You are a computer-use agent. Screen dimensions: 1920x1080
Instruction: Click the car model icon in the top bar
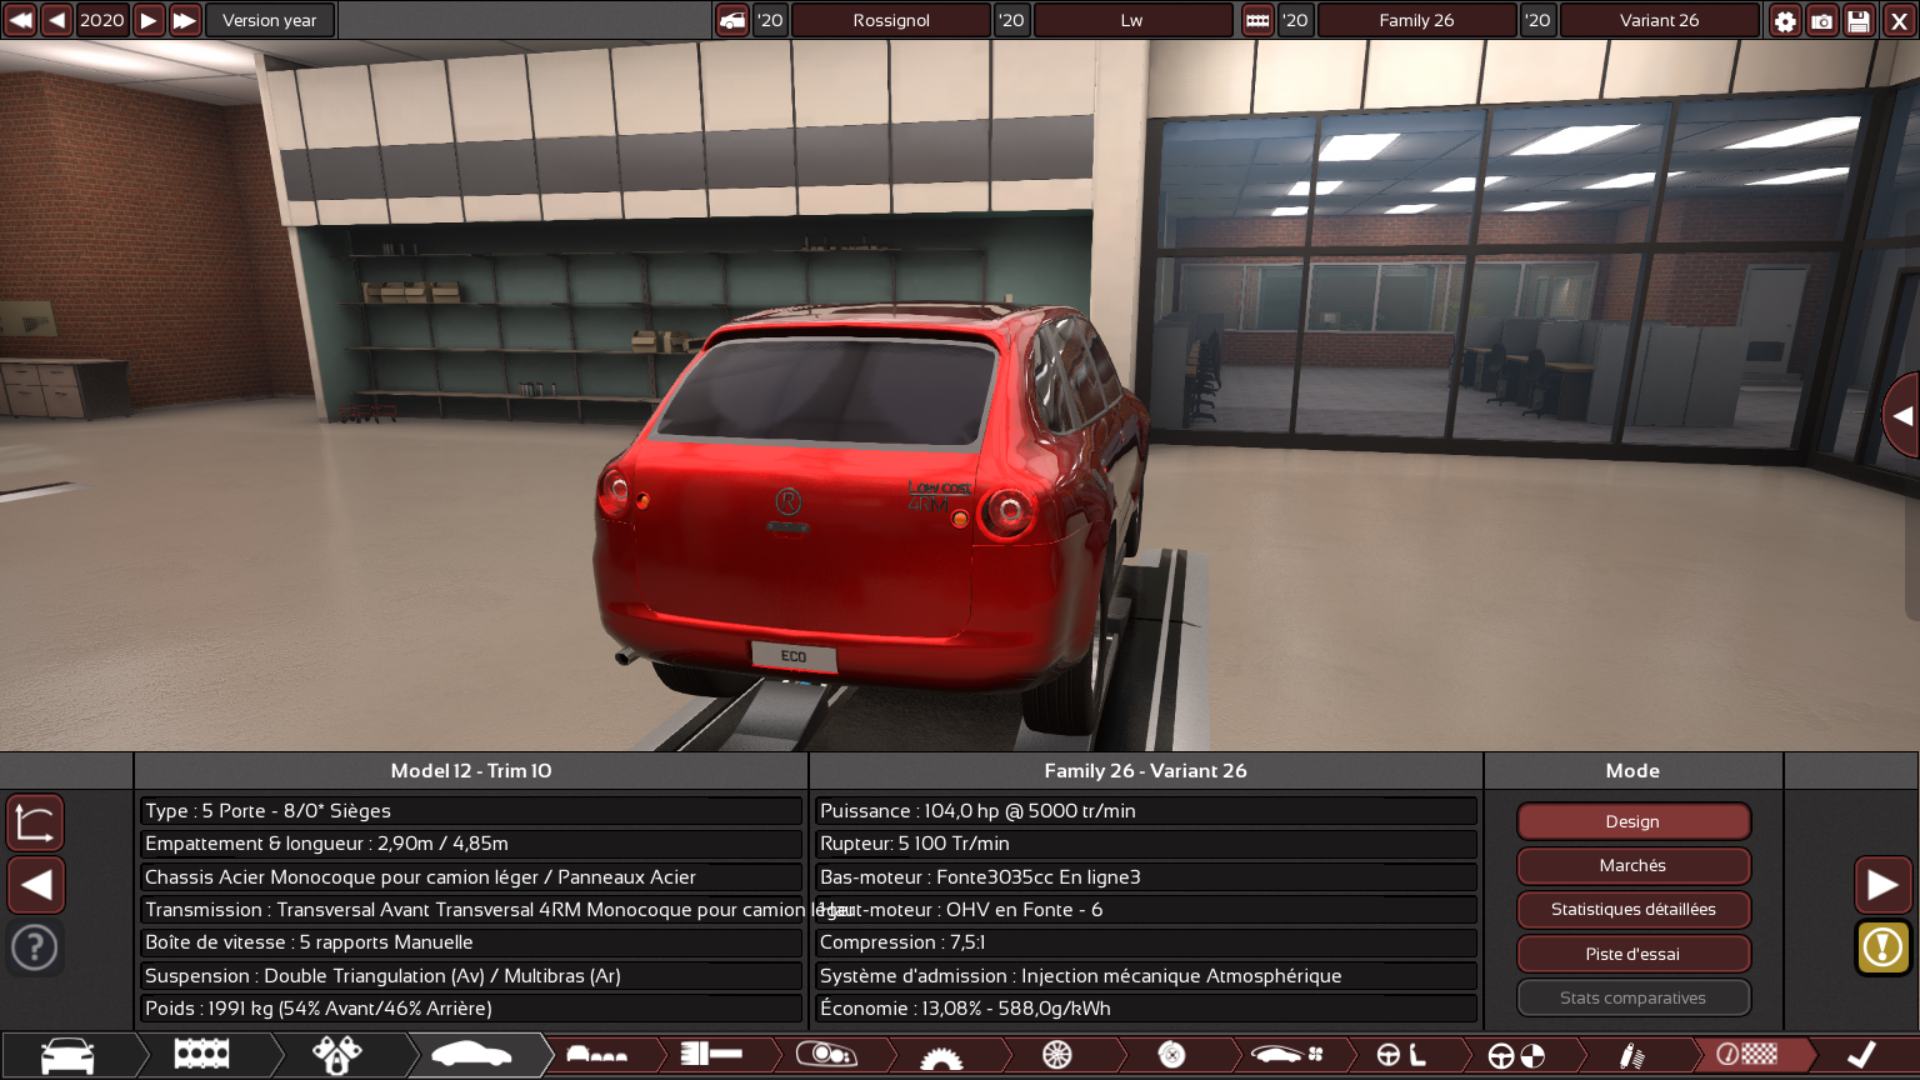tap(733, 20)
